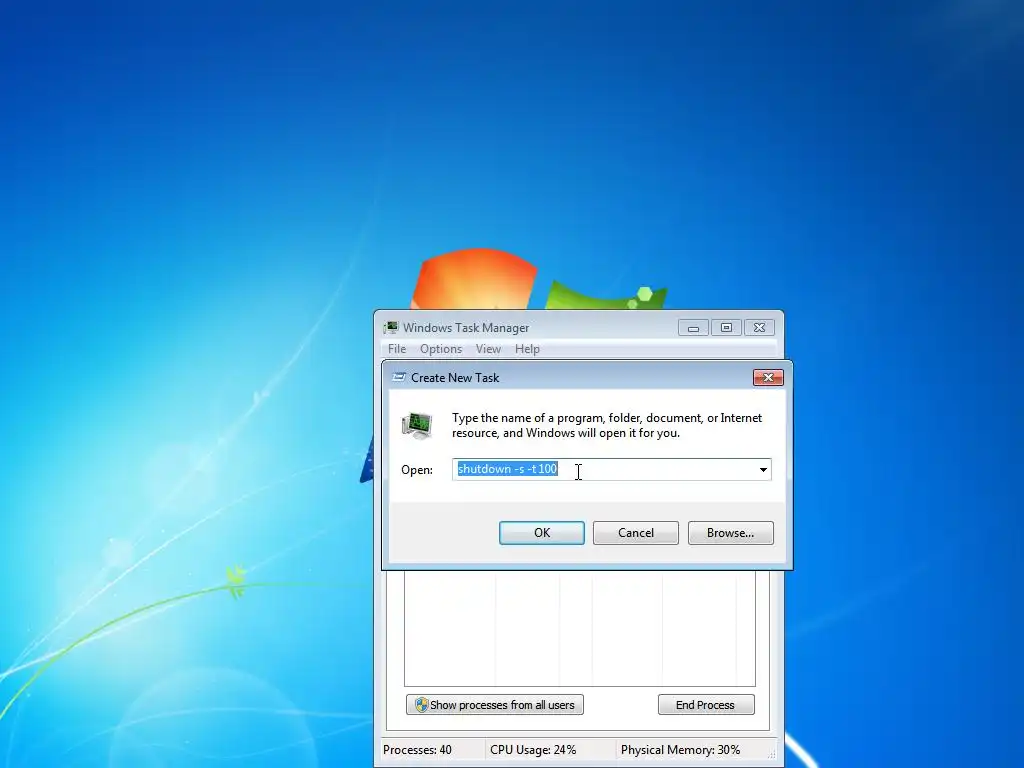Click the Open: label
The height and width of the screenshot is (768, 1024).
click(417, 470)
